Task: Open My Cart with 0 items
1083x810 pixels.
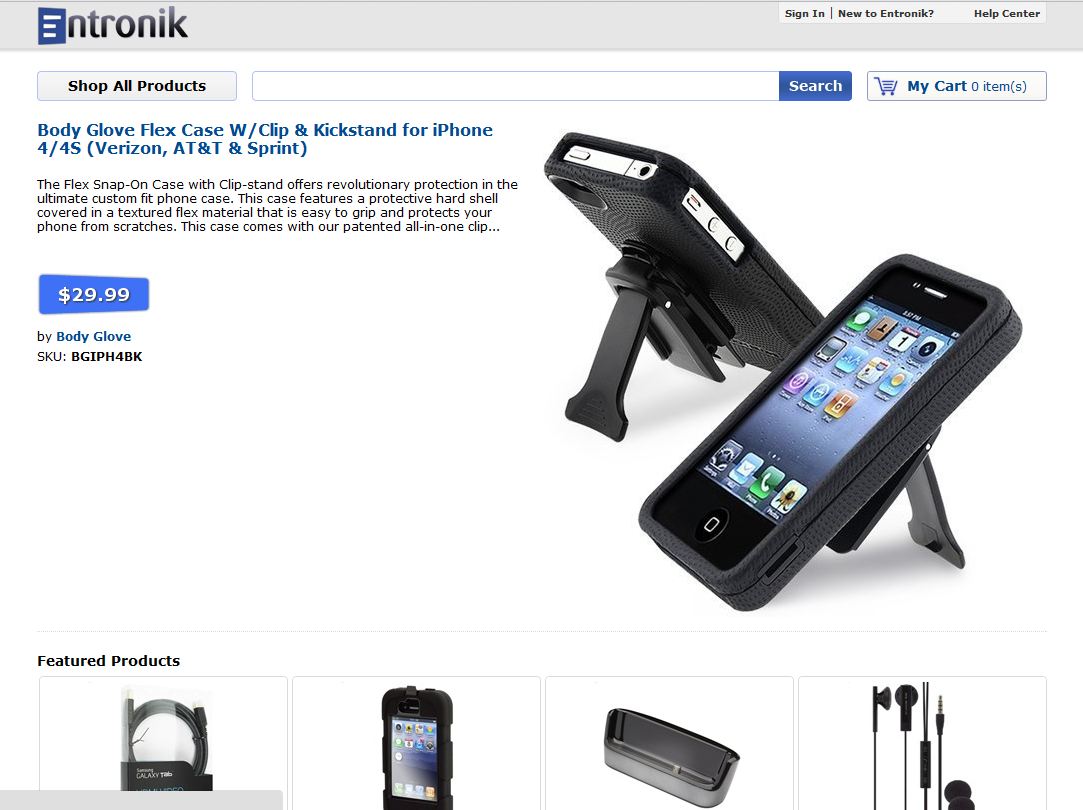Action: point(957,86)
